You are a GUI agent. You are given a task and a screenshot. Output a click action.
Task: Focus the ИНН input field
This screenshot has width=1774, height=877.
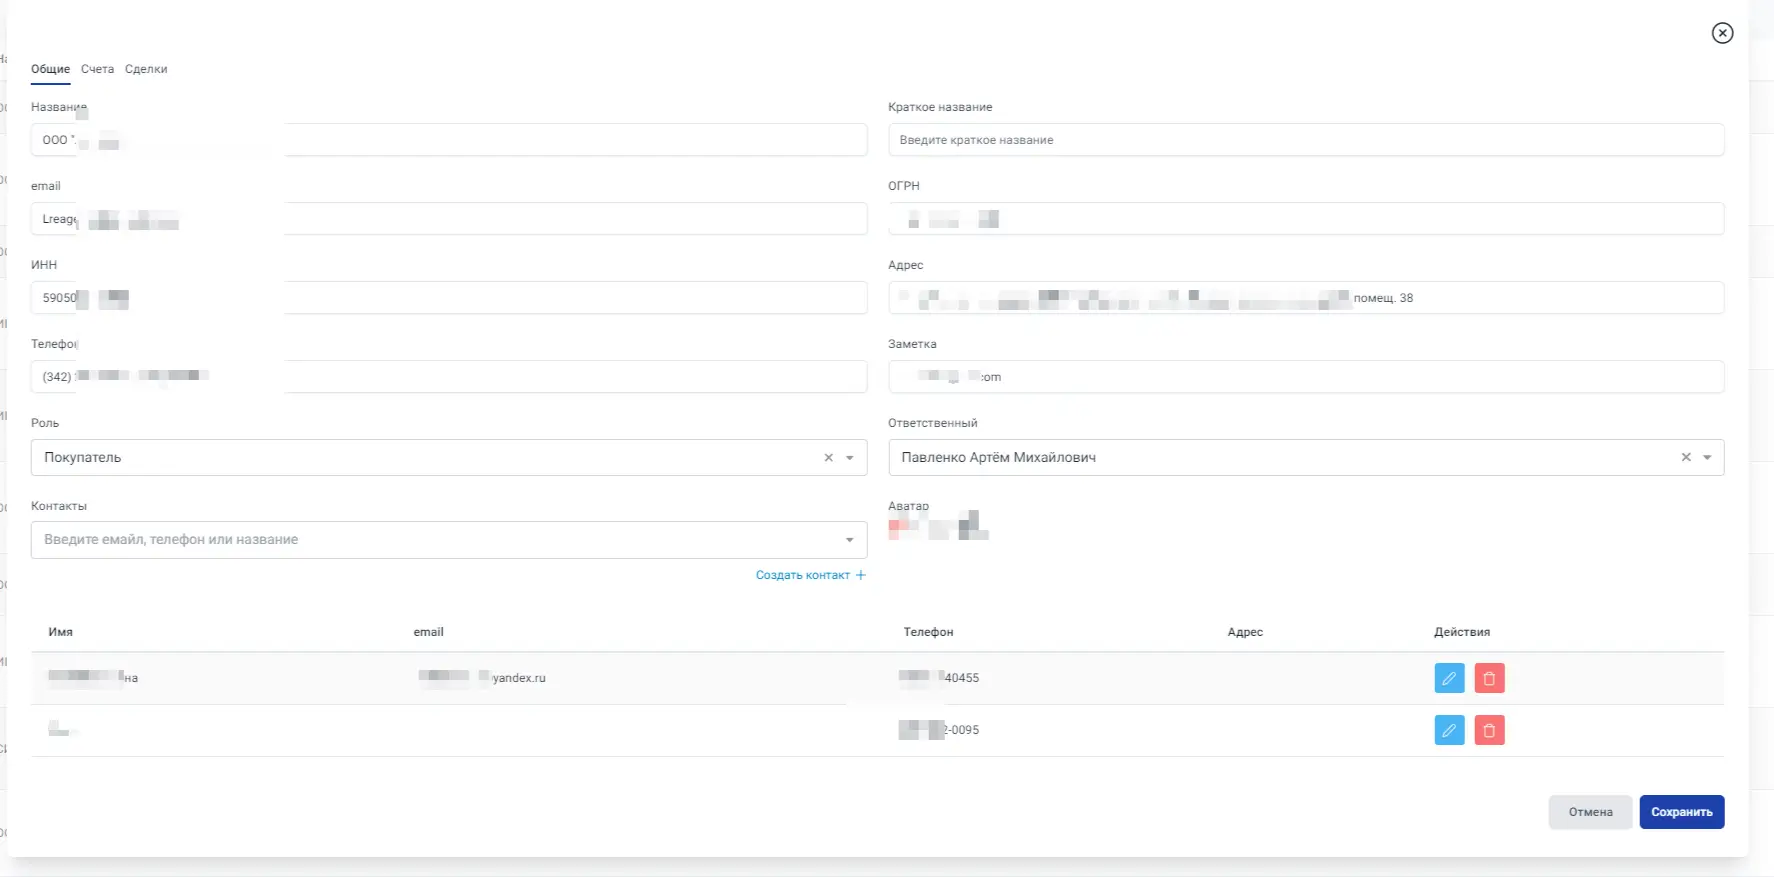(449, 298)
